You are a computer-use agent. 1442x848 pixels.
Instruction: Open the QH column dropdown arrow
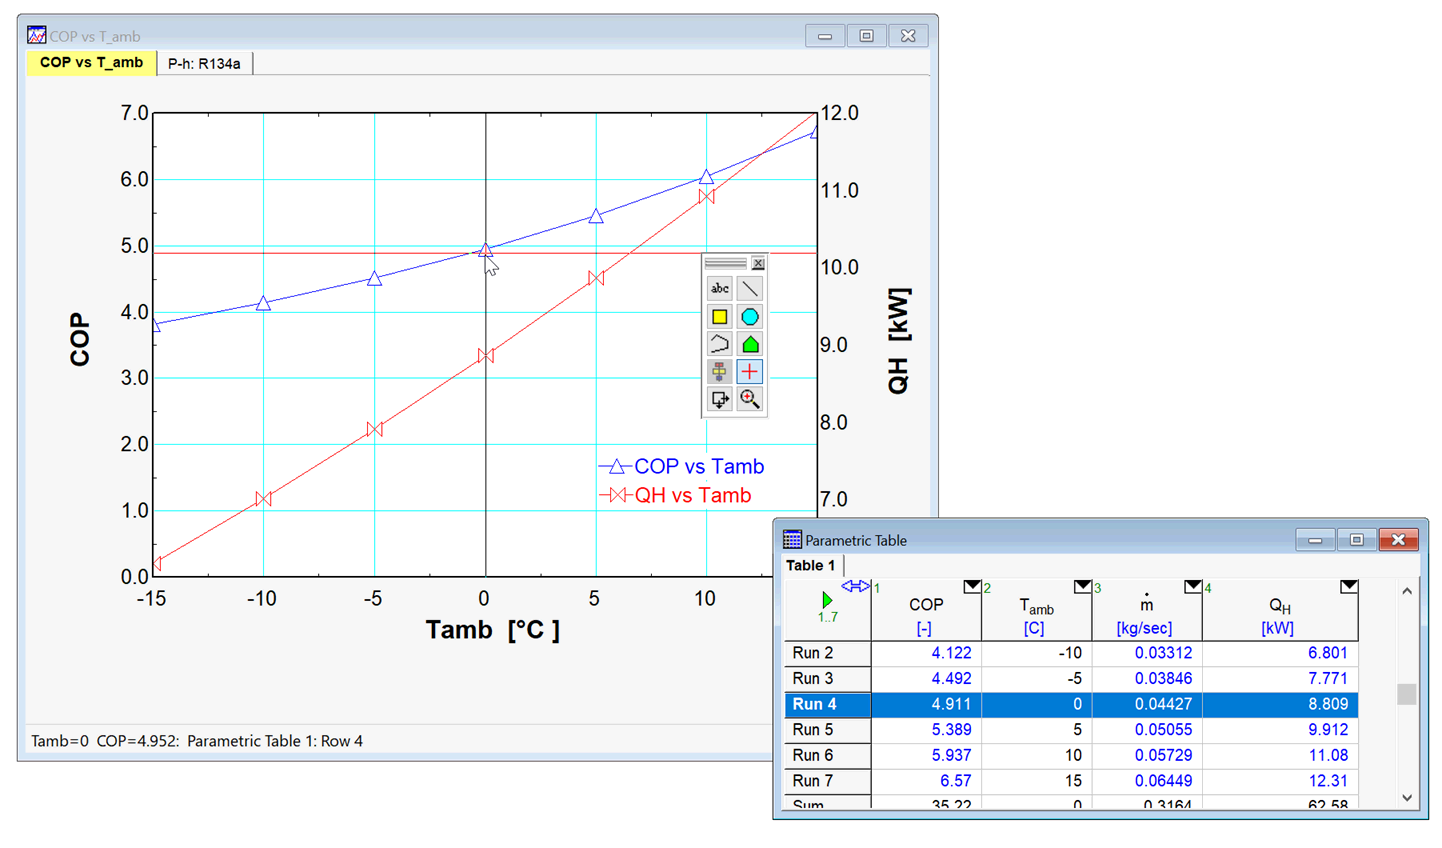tap(1348, 587)
